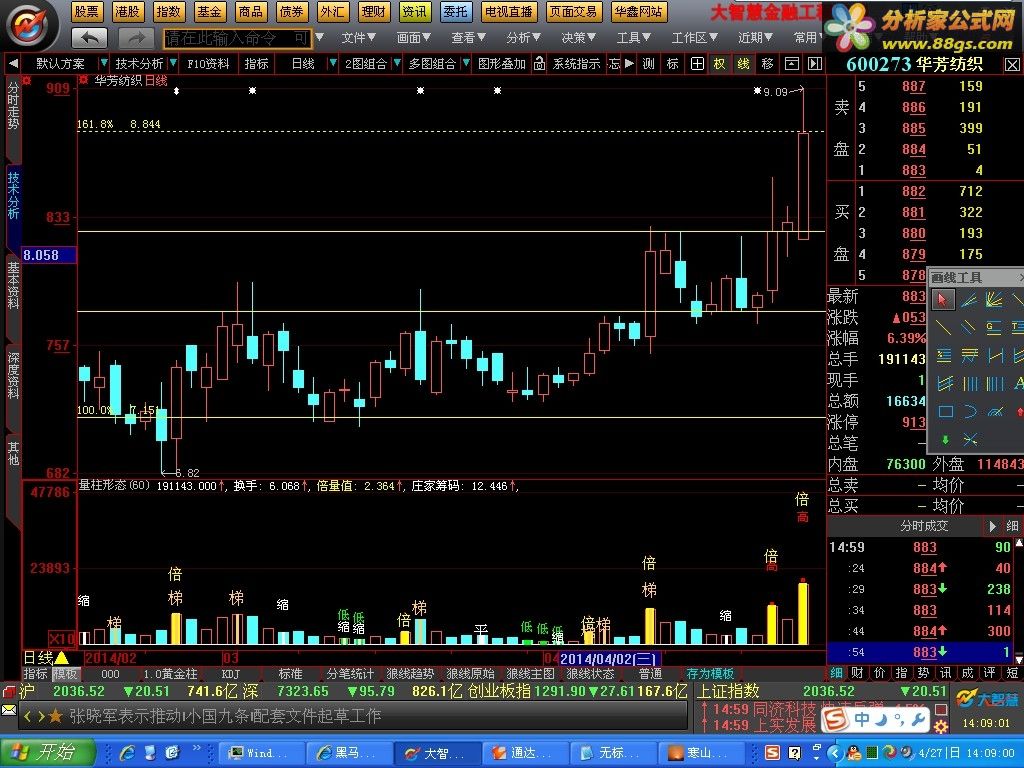Click the 标 marker toolbar button
The width and height of the screenshot is (1024, 768).
coord(672,63)
